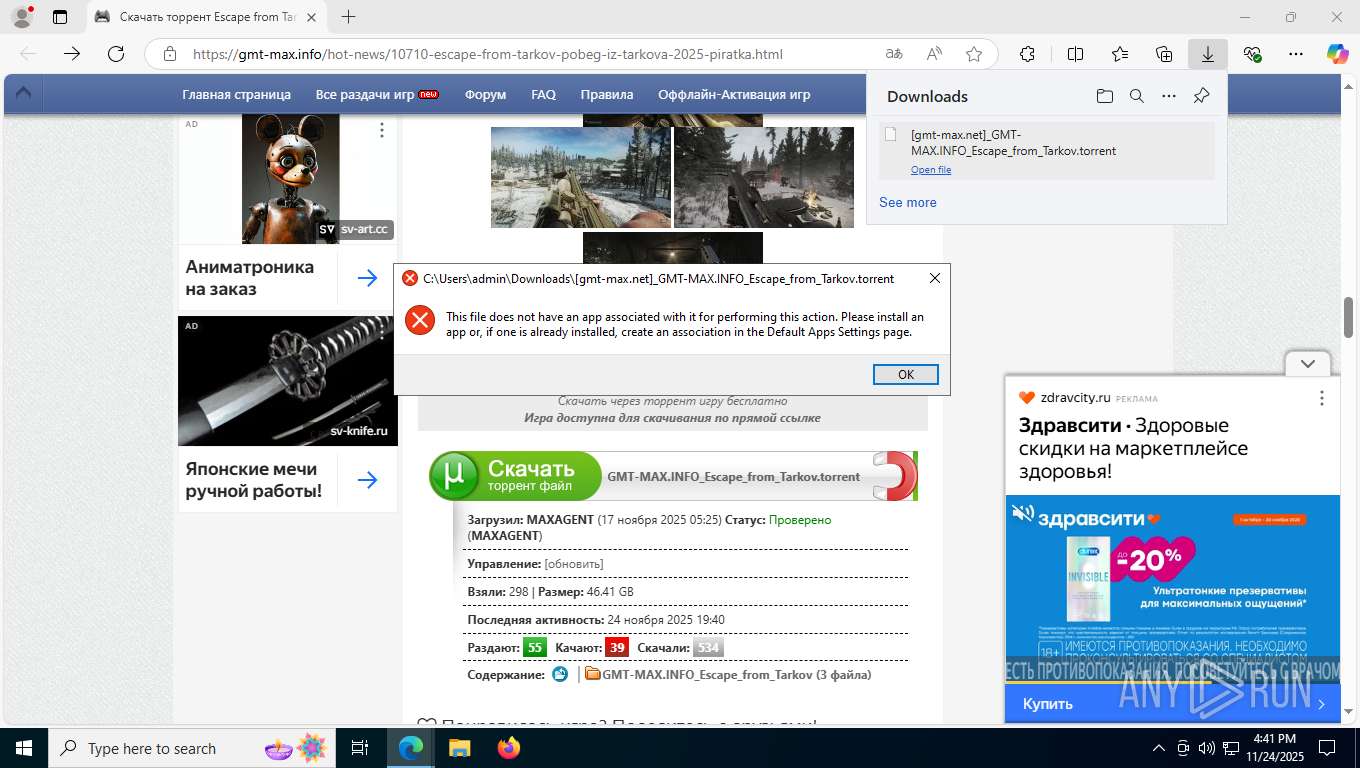Click See more in Downloads panel

pyautogui.click(x=908, y=202)
